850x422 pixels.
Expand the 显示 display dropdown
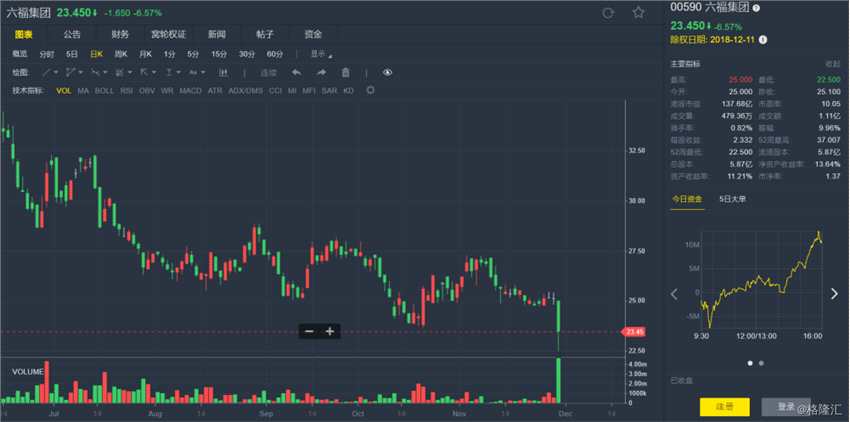click(x=321, y=54)
